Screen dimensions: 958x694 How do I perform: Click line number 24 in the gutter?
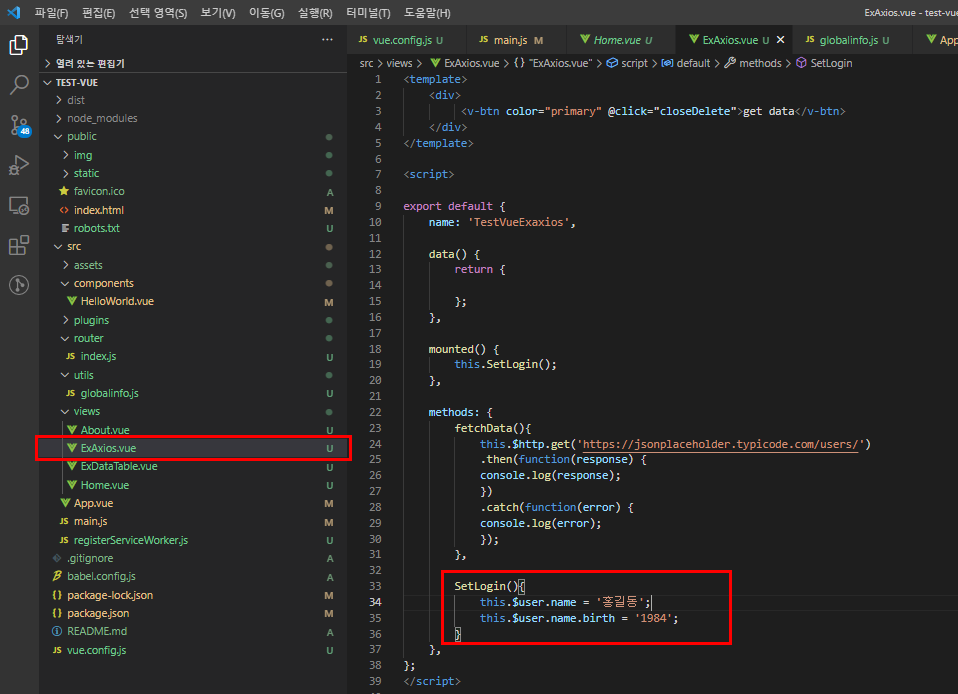(375, 444)
